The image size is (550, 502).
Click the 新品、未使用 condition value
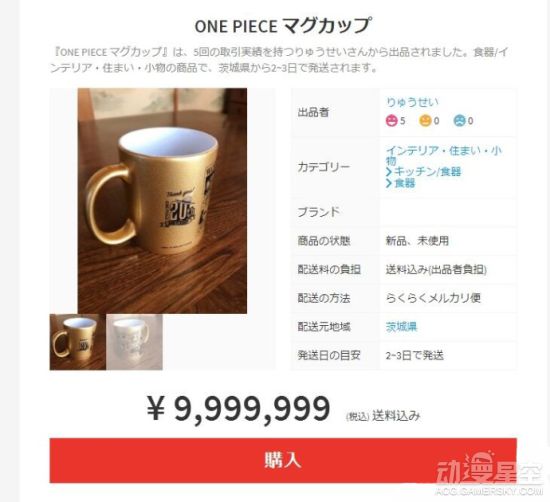(417, 241)
